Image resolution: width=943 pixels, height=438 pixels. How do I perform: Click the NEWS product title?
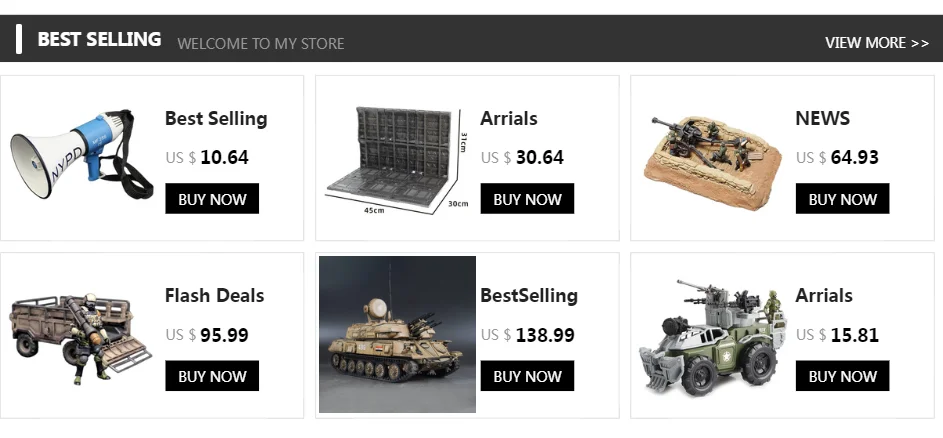[822, 118]
